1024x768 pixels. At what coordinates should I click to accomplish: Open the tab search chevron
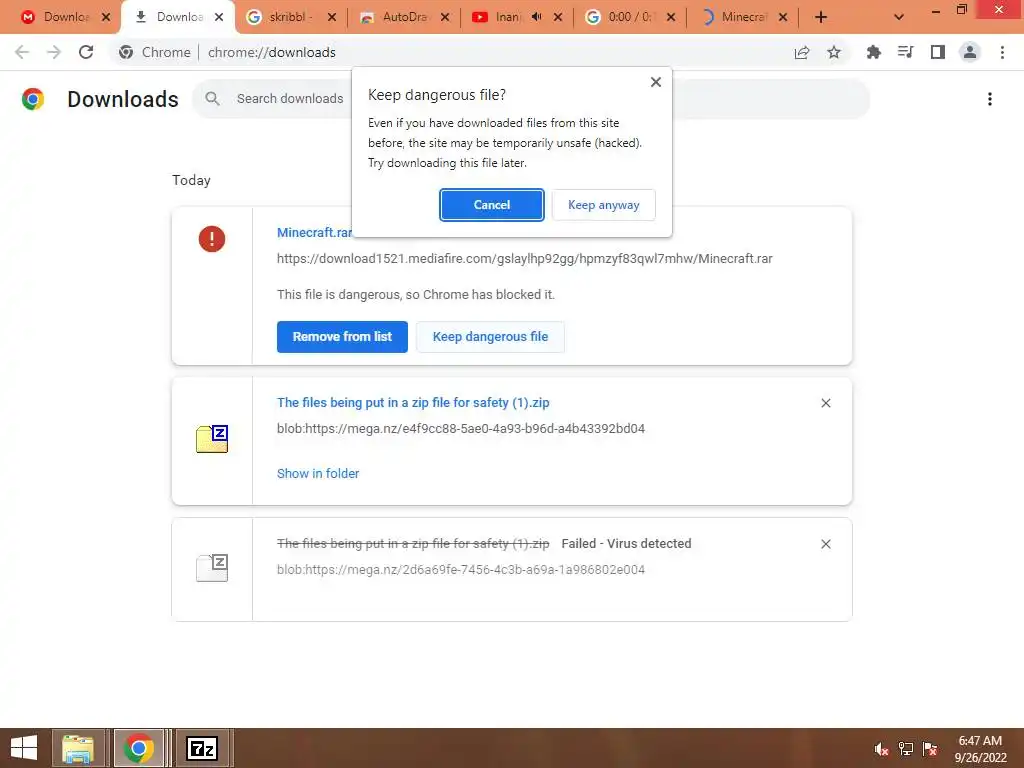[899, 17]
